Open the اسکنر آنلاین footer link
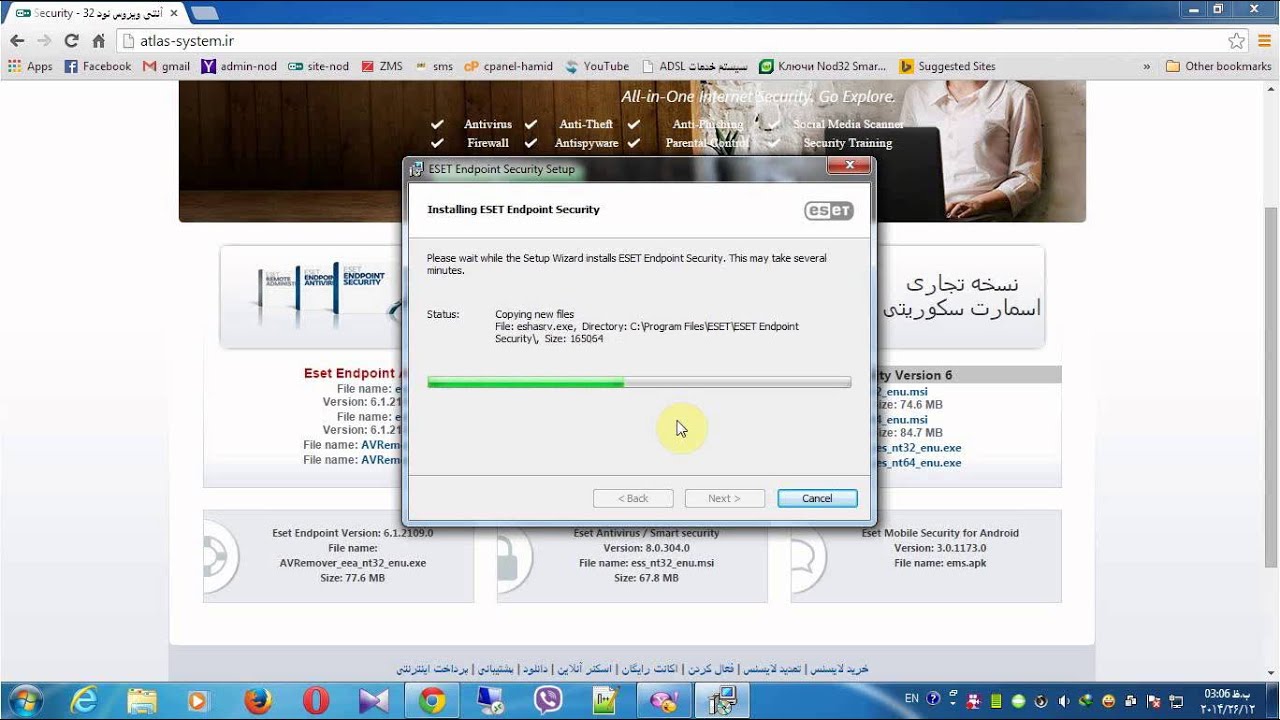Image resolution: width=1280 pixels, height=720 pixels. pos(584,668)
